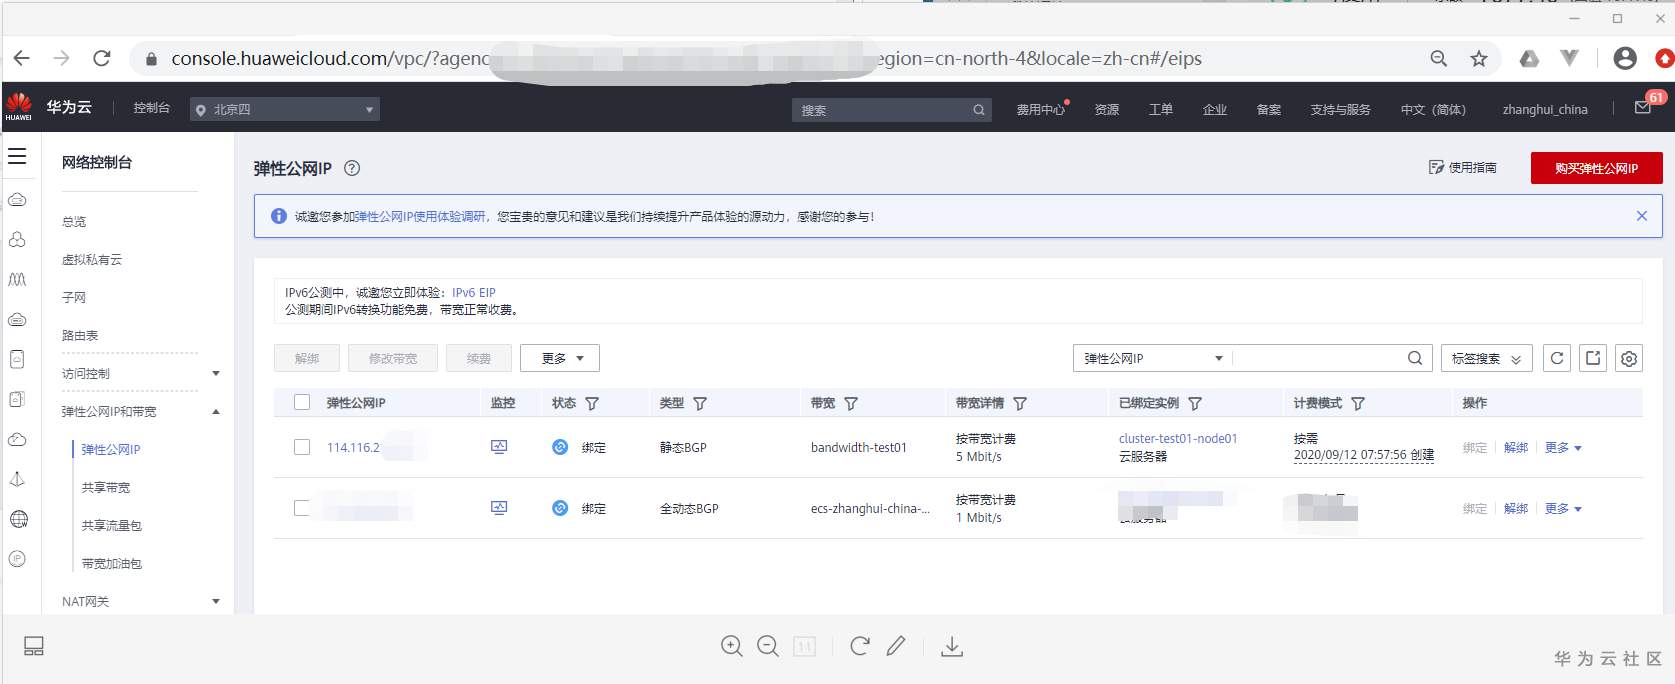
Task: Open 共享带宽 in the sidebar
Action: point(106,487)
